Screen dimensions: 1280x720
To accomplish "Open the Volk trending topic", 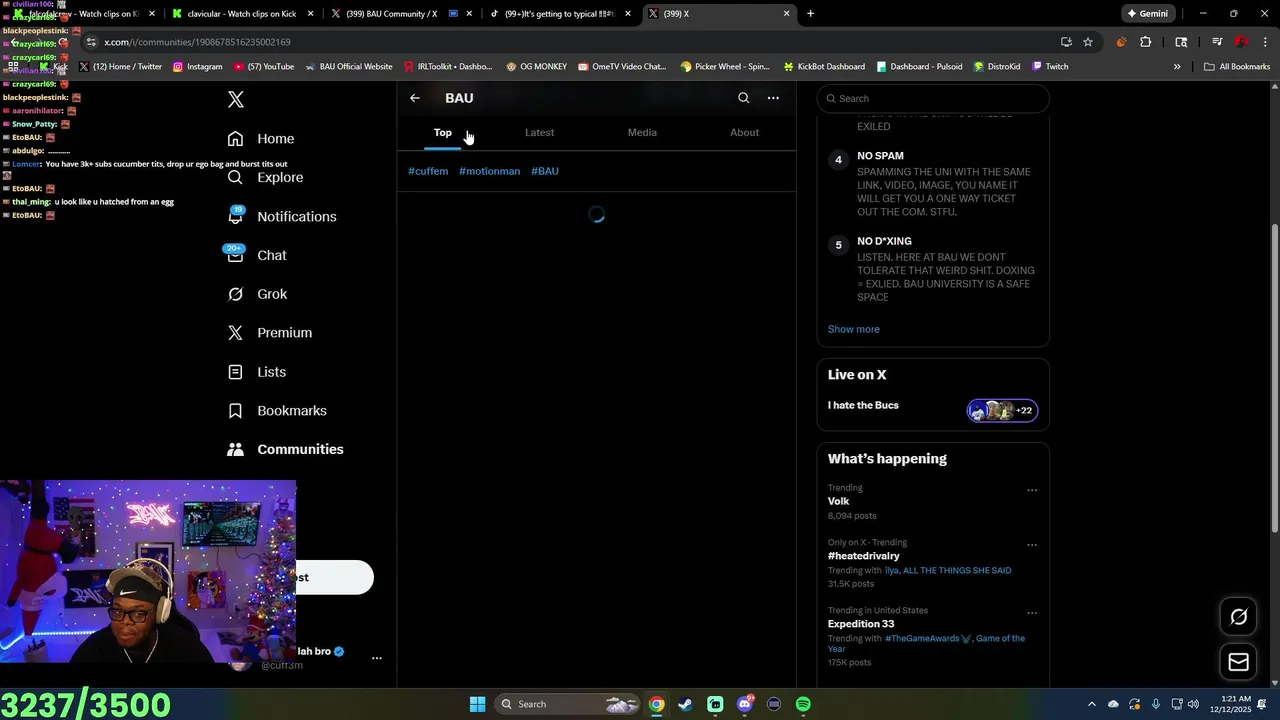I will [838, 501].
